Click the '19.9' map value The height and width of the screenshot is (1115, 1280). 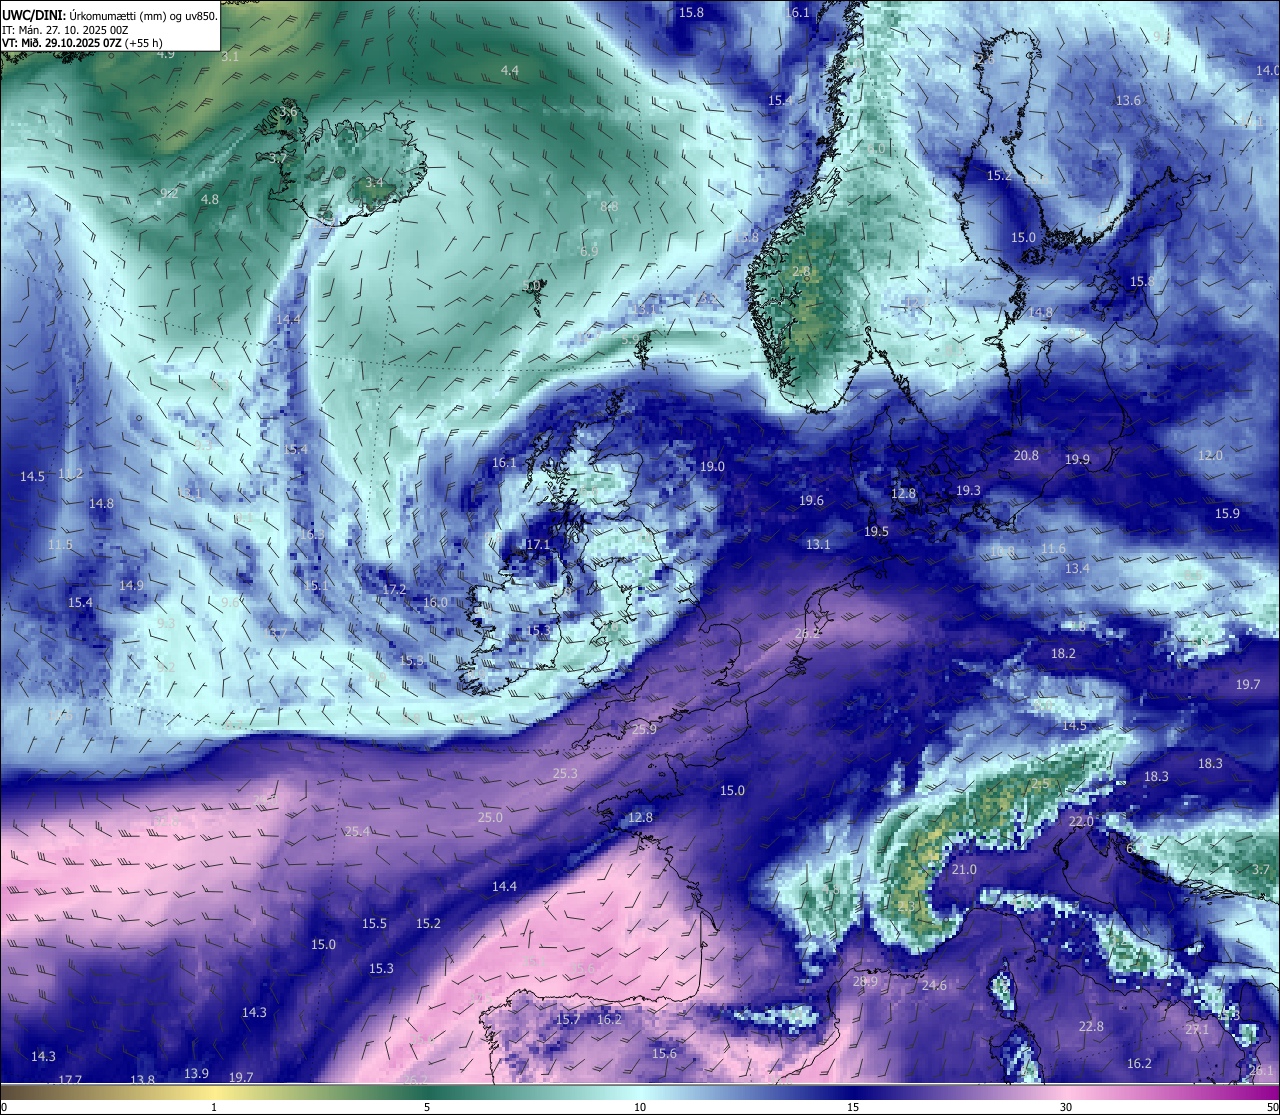(1077, 459)
